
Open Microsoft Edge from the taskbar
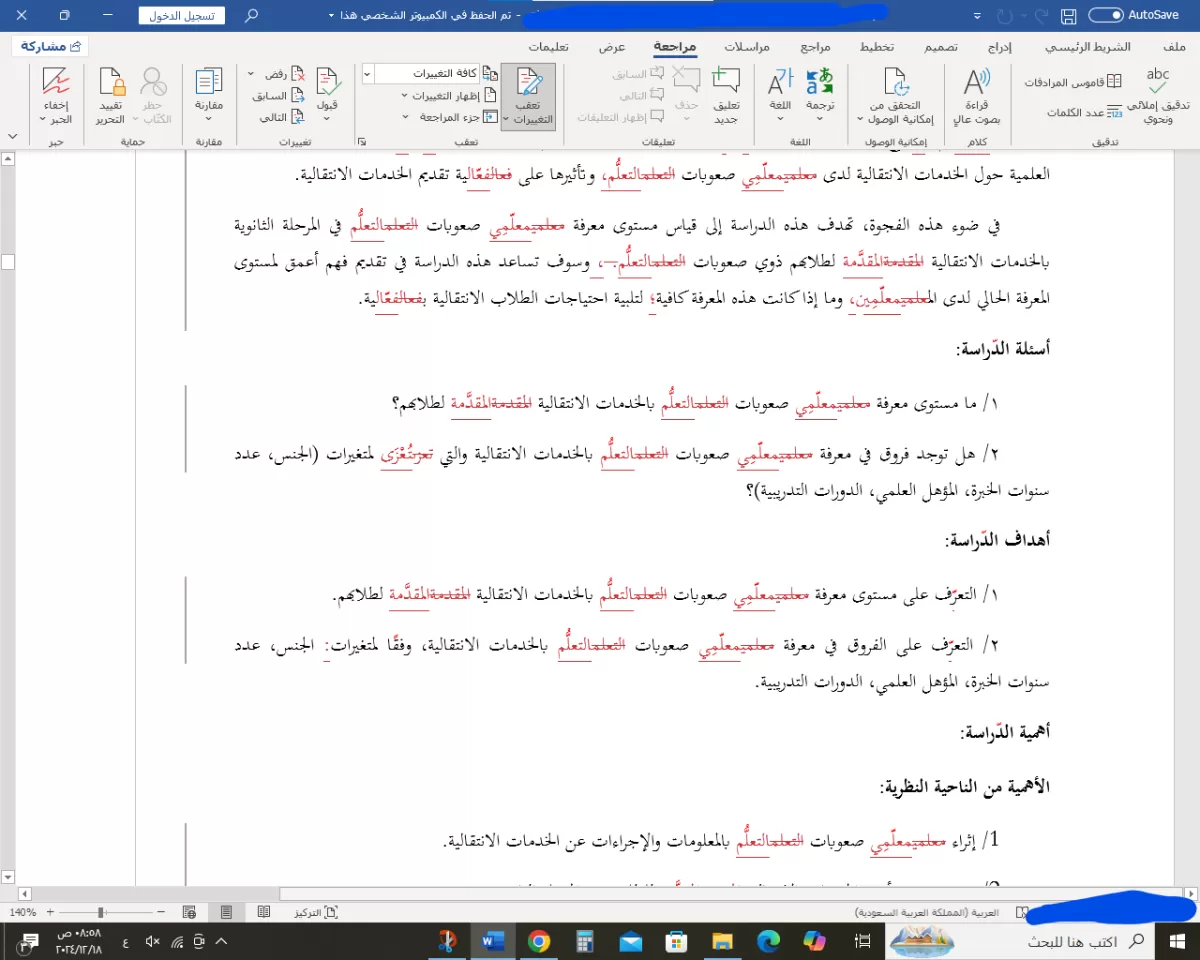click(x=769, y=941)
